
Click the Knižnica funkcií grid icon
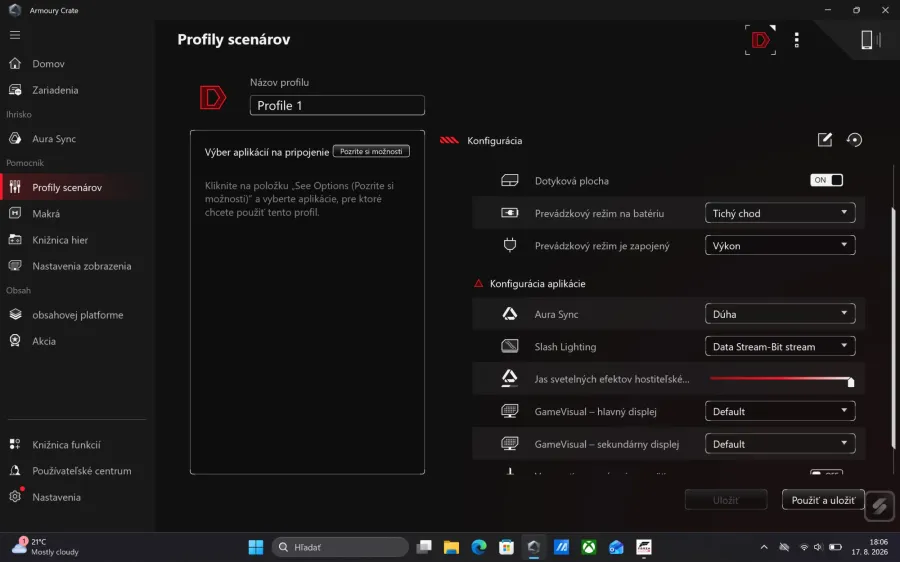point(15,444)
